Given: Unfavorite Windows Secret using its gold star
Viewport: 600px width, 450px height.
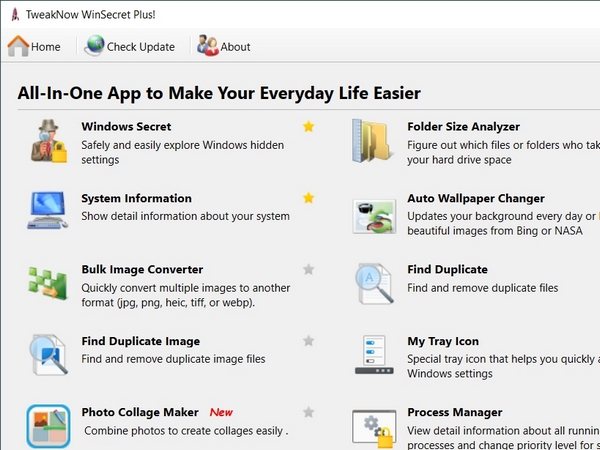Looking at the screenshot, I should point(308,126).
